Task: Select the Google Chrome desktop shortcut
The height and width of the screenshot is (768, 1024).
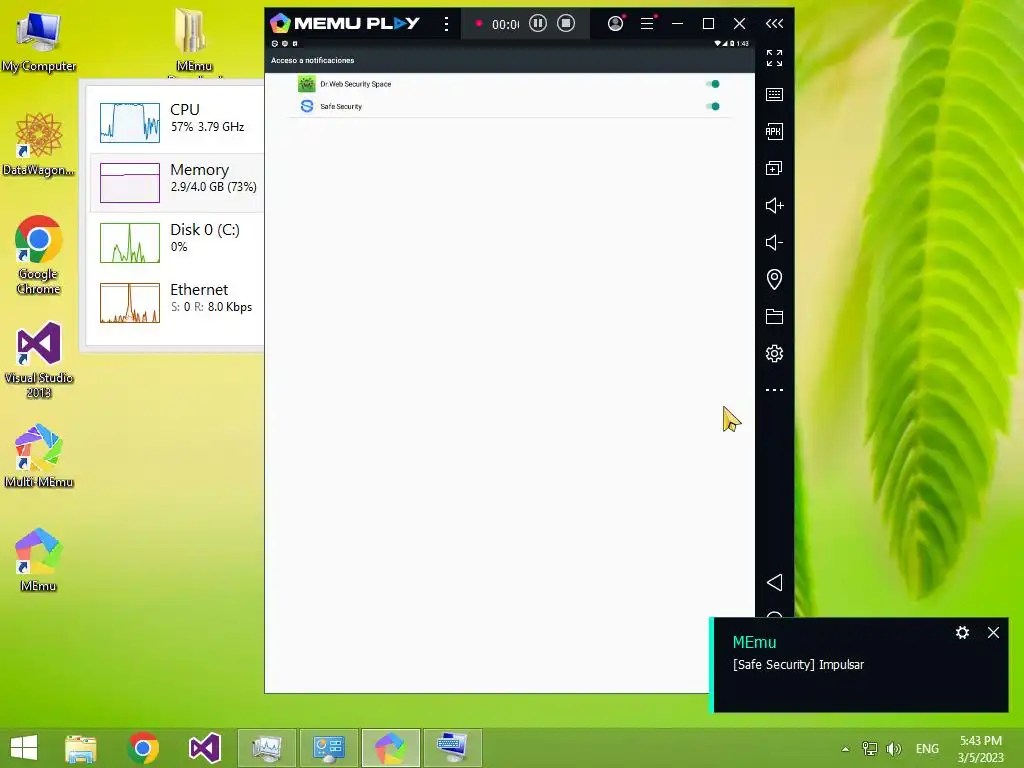Action: click(39, 255)
